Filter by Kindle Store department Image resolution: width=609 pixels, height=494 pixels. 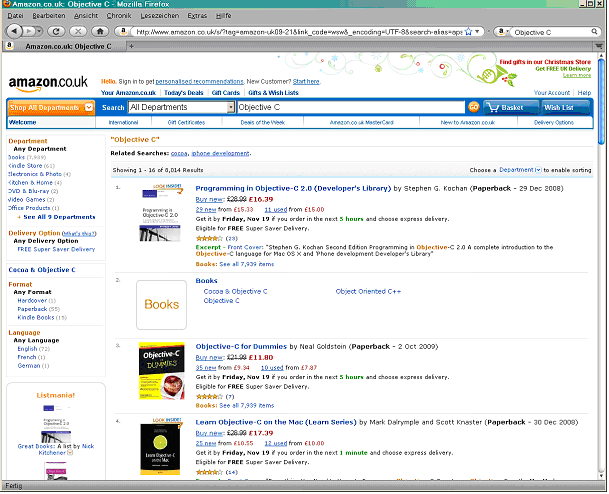25,166
